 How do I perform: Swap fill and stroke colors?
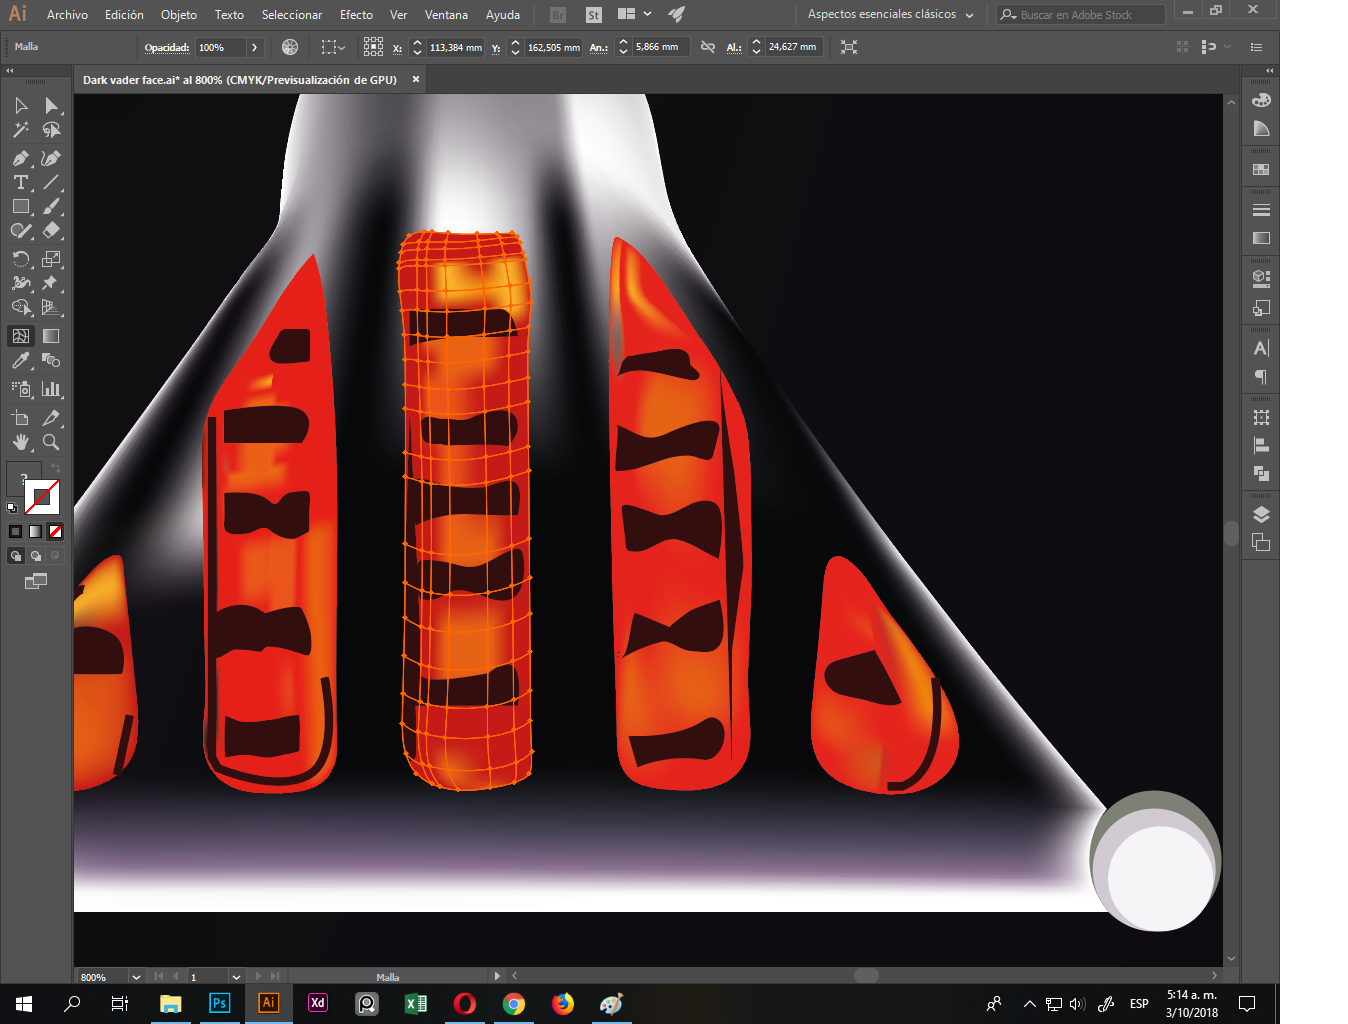(x=56, y=468)
